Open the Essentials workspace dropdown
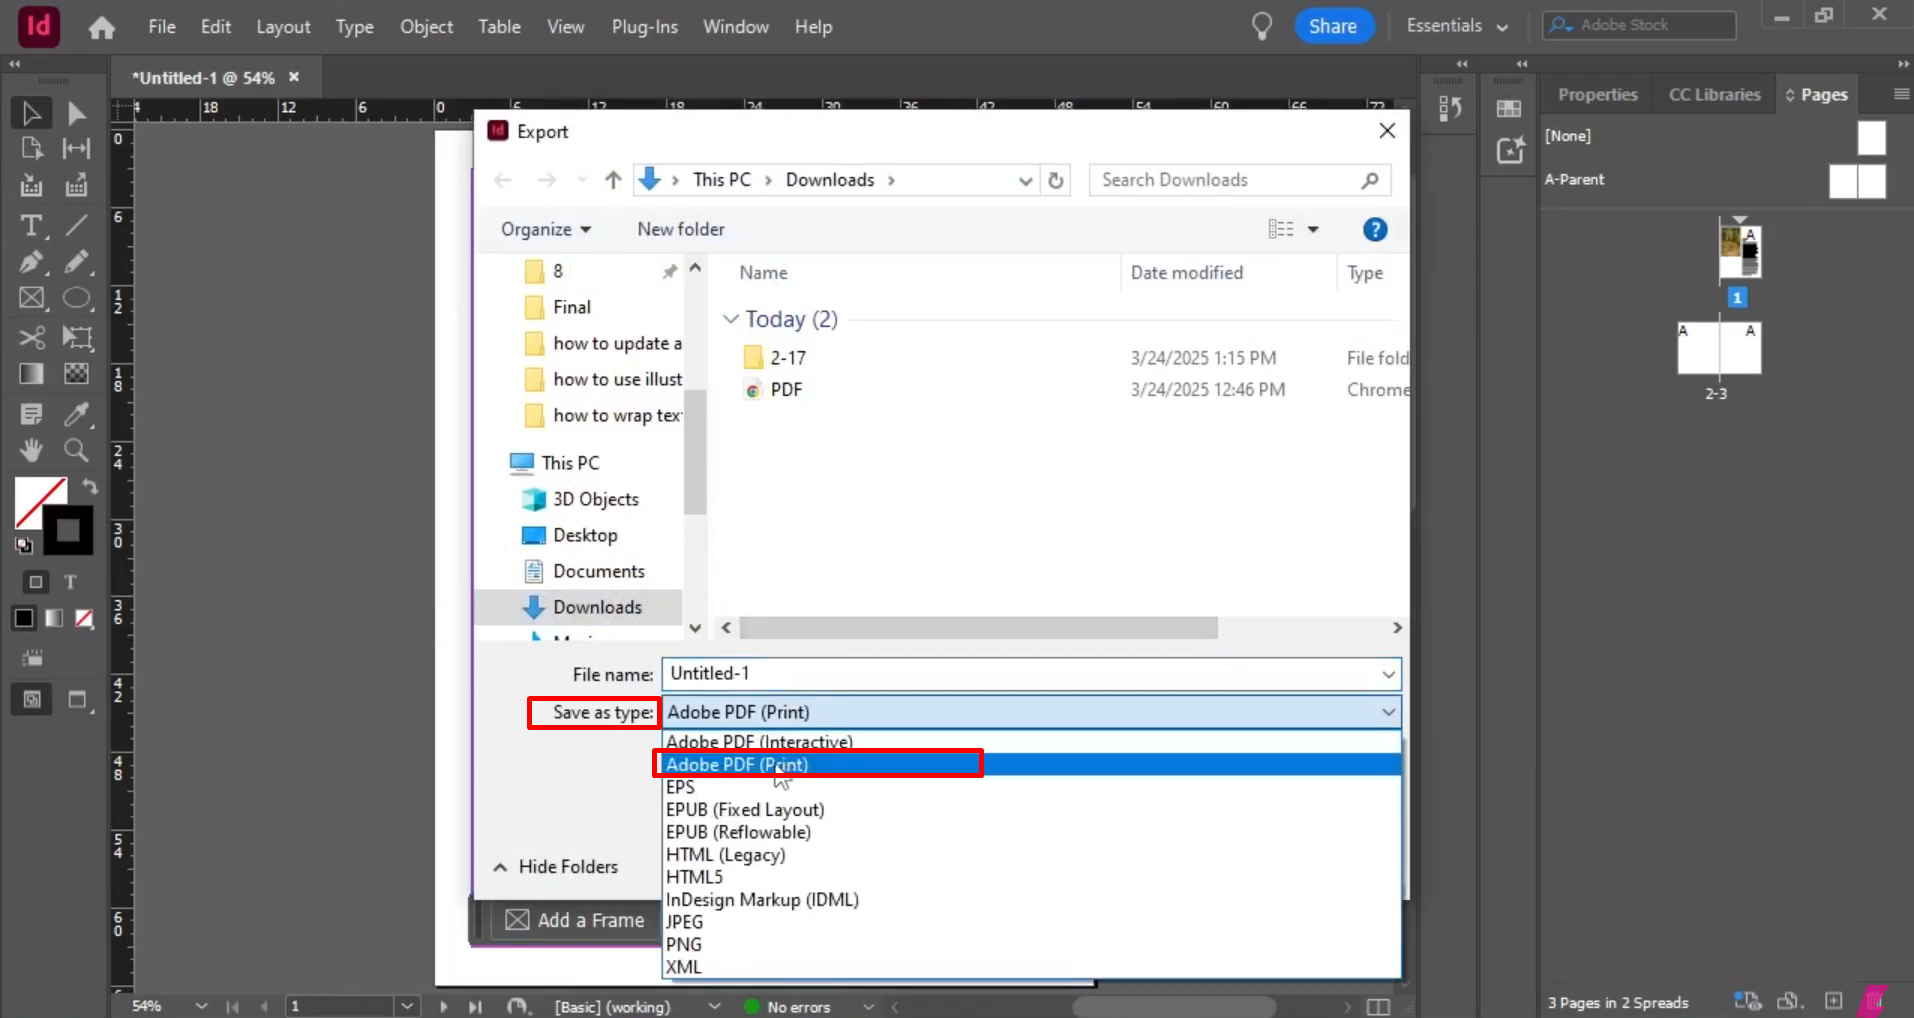This screenshot has height=1018, width=1914. (x=1456, y=26)
